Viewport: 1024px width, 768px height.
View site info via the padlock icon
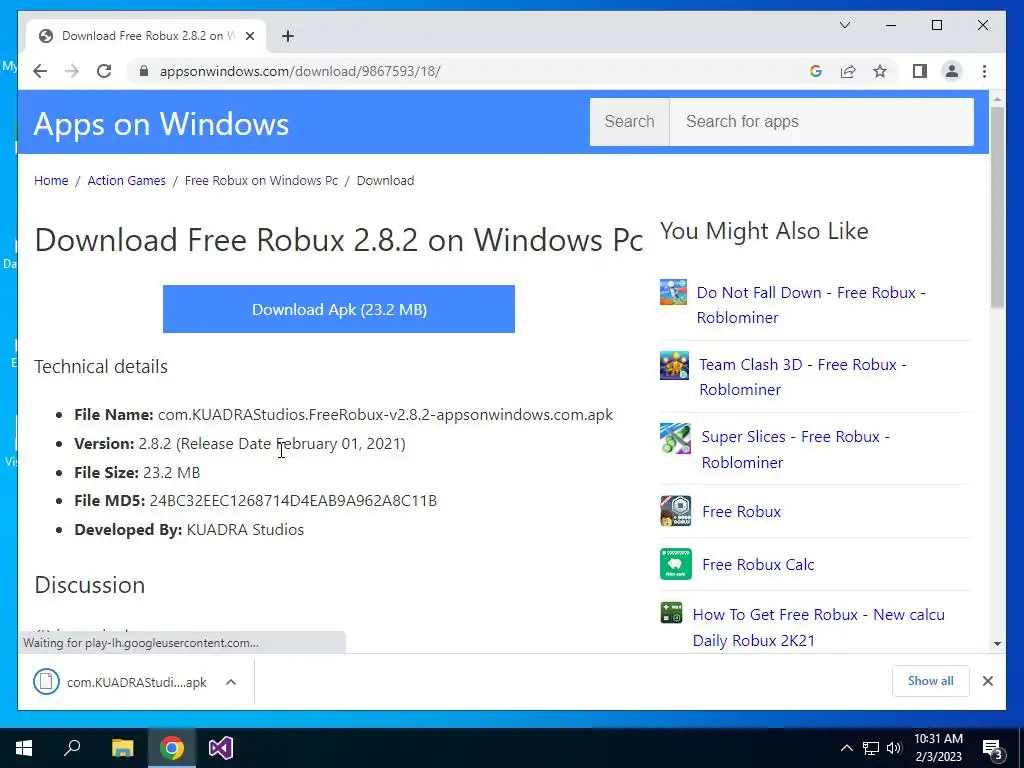[144, 71]
